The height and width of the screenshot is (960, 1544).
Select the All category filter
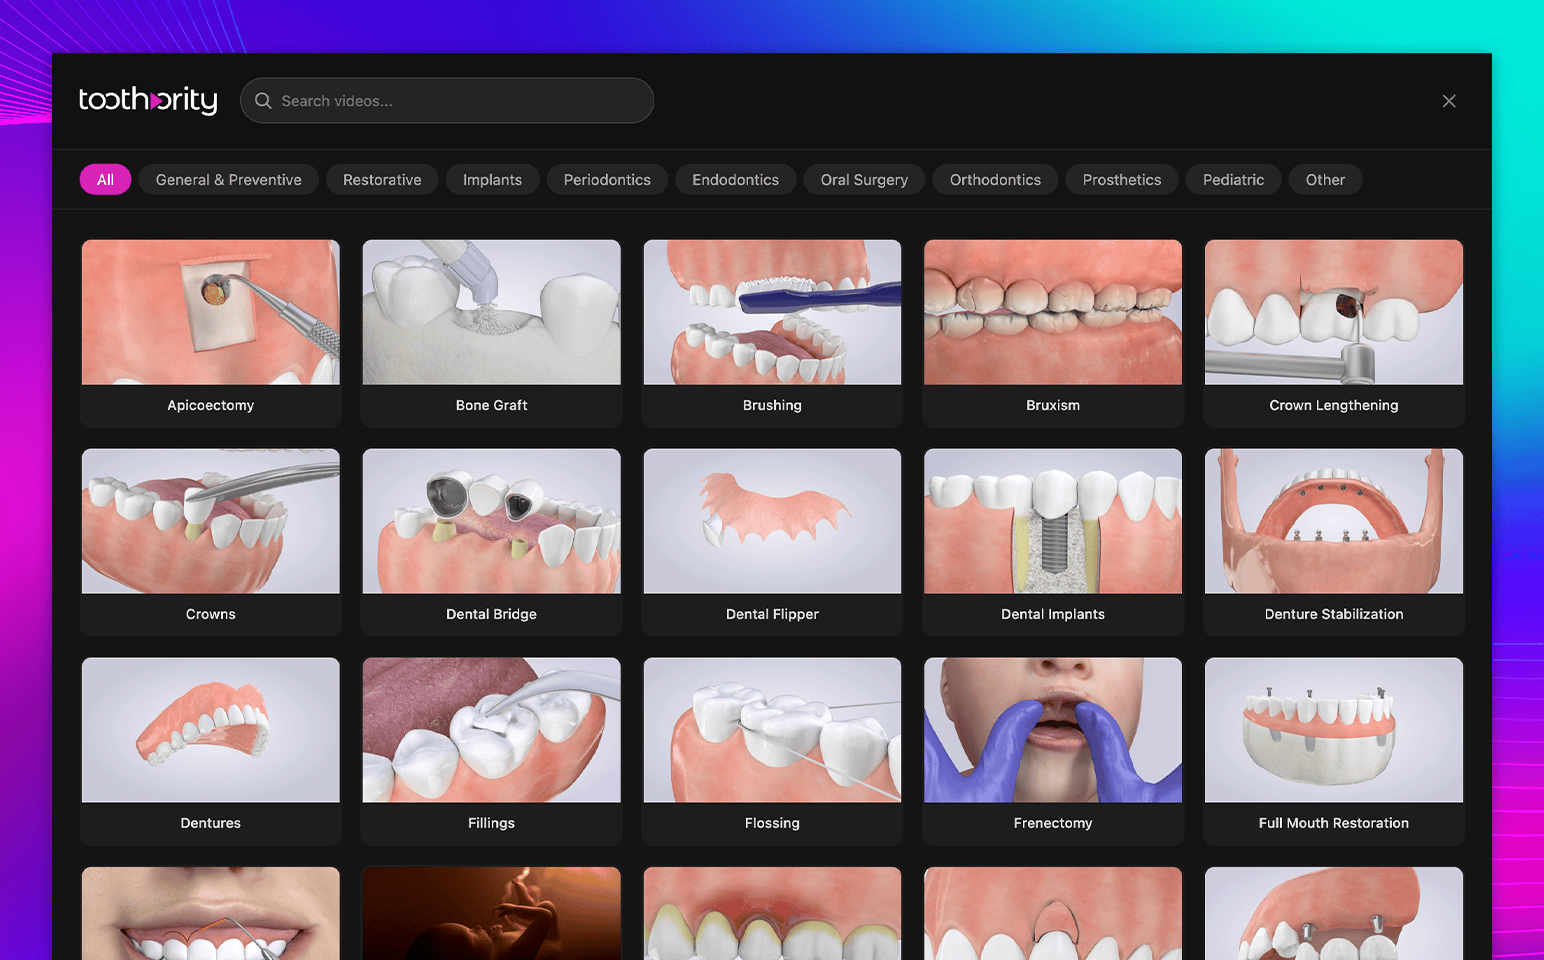click(x=105, y=180)
